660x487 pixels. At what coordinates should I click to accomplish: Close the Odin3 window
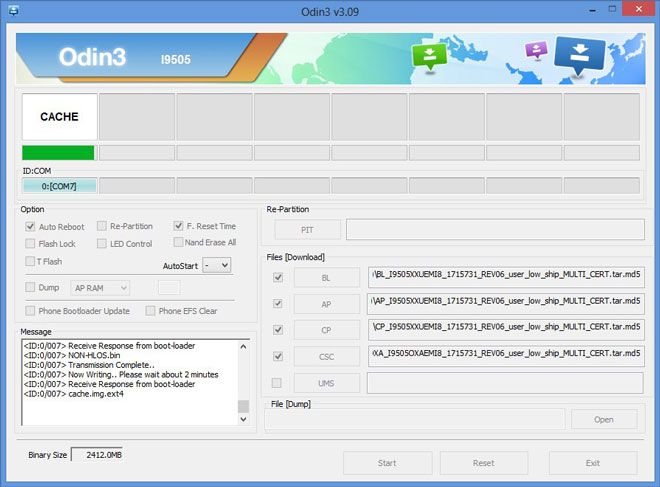(x=639, y=9)
